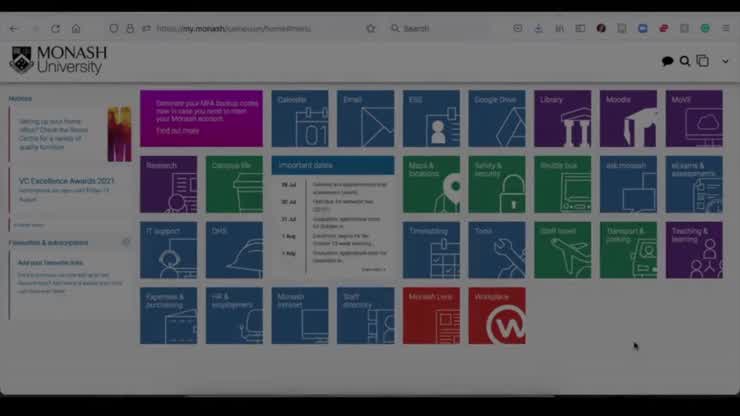Image resolution: width=740 pixels, height=416 pixels.
Task: Open the OHS tile
Action: 234,250
